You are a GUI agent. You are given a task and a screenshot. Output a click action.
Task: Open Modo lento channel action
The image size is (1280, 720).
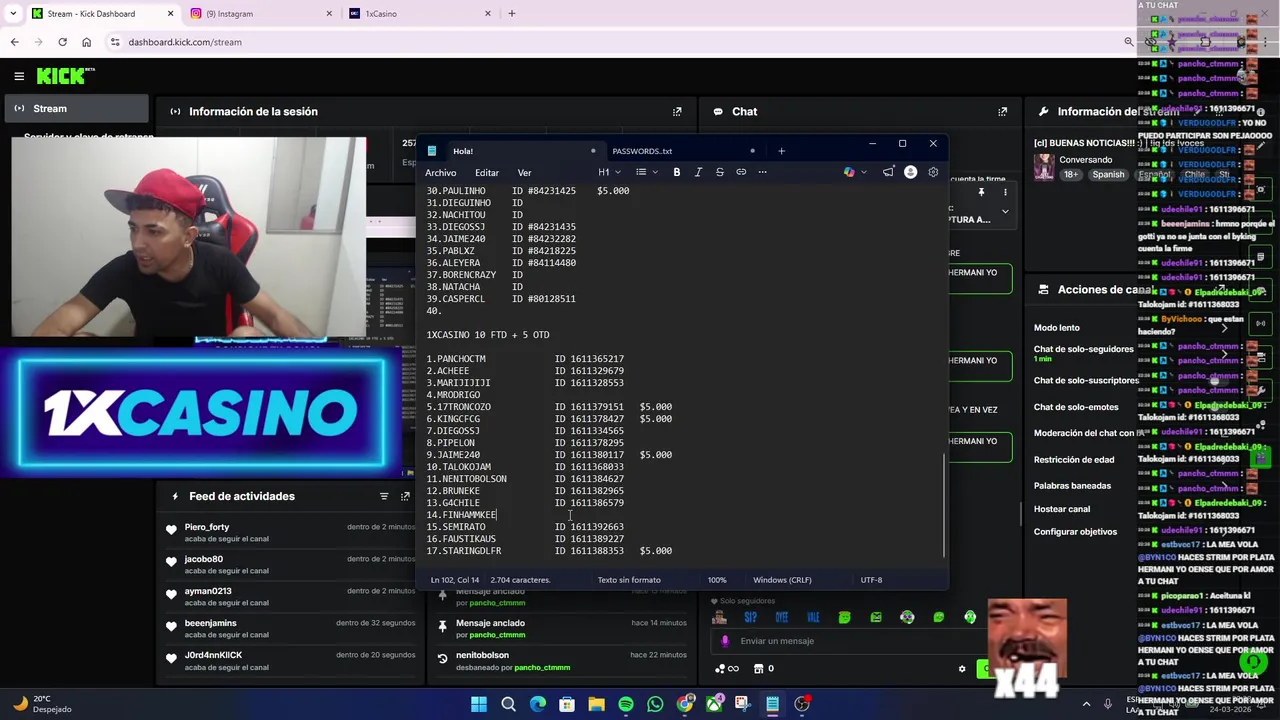(1057, 328)
